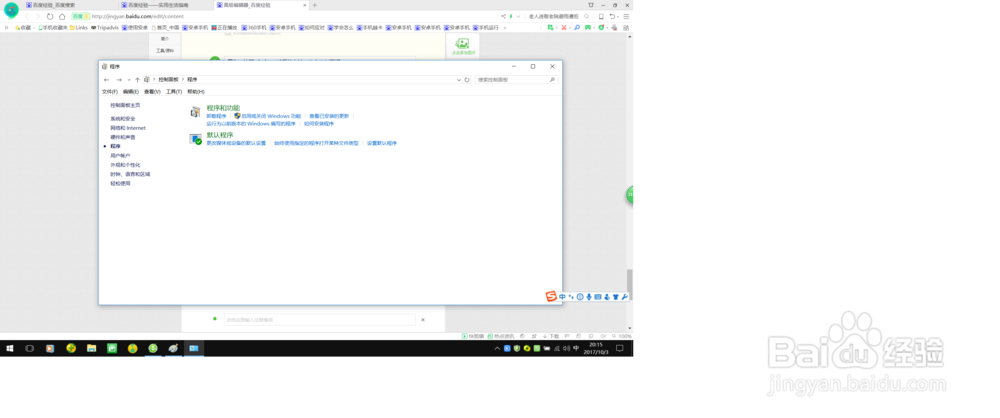This screenshot has height=418, width=1000.
Task: Click the Control Panel taskbar button
Action: [x=194, y=348]
